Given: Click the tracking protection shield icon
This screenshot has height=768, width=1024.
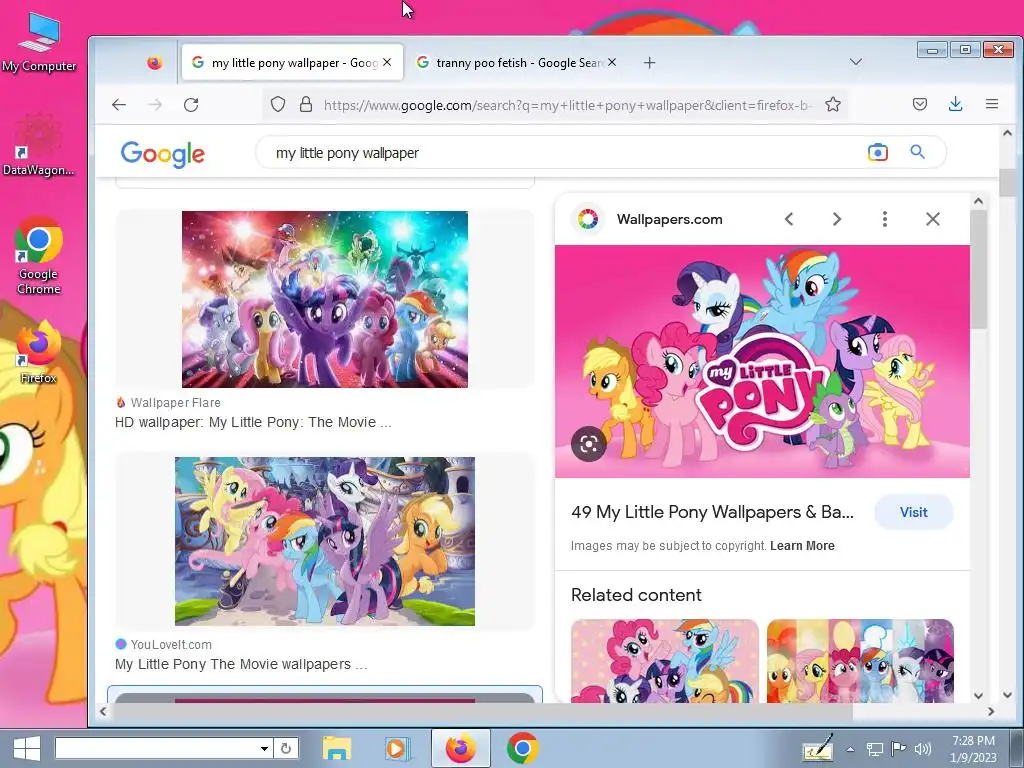Looking at the screenshot, I should (x=278, y=104).
